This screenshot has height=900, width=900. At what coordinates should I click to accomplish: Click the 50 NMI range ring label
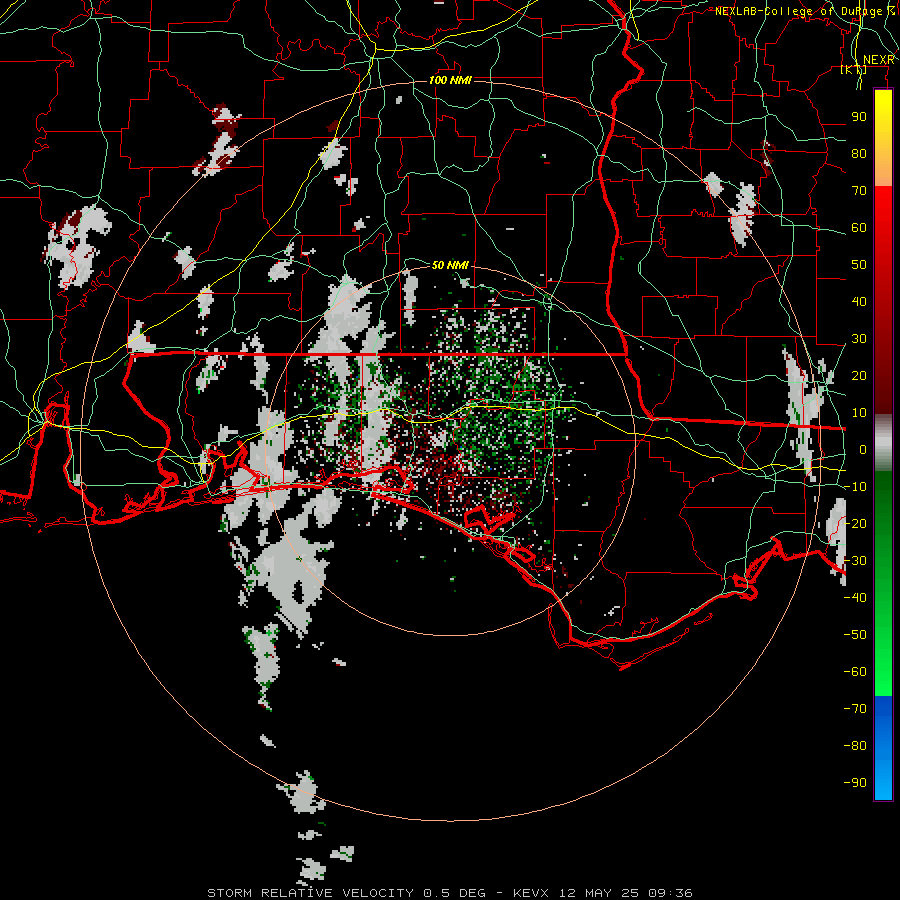[450, 265]
